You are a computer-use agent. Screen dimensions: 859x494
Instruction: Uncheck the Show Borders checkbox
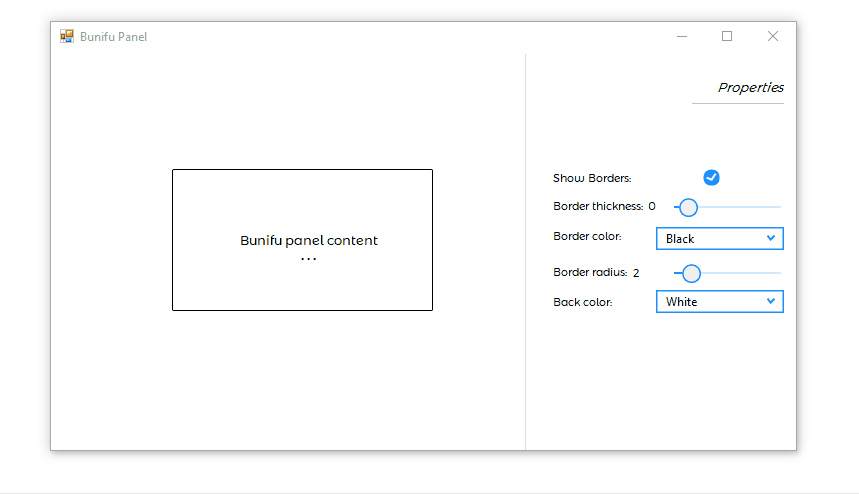point(711,177)
